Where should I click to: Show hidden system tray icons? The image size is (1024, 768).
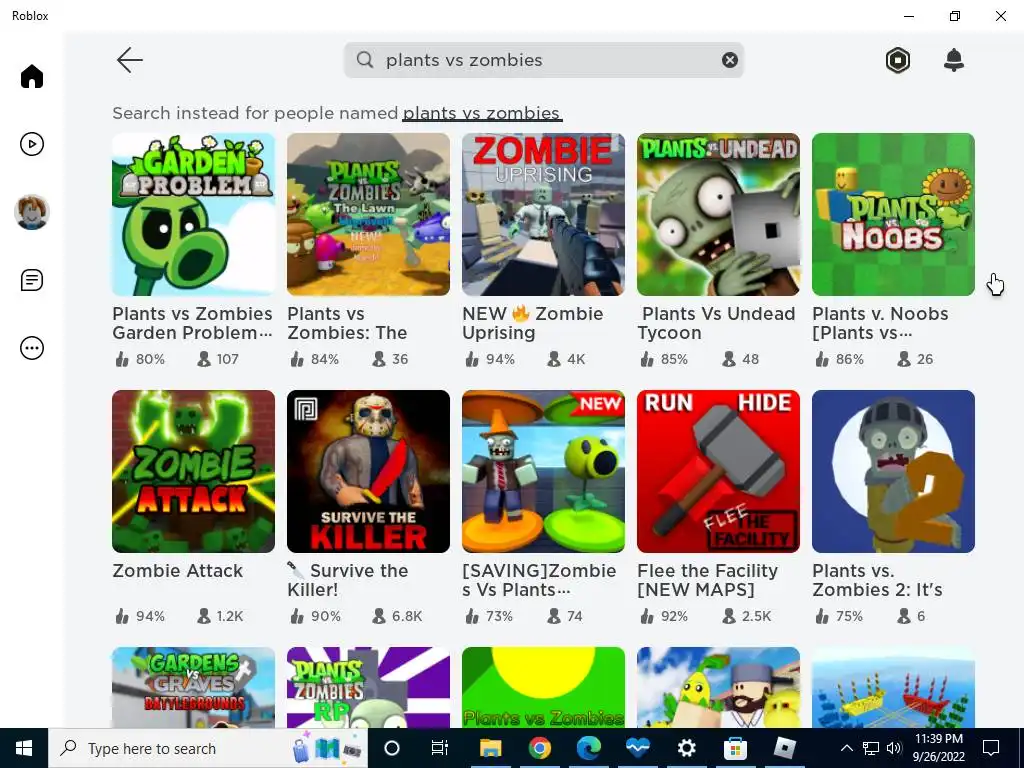[x=846, y=748]
